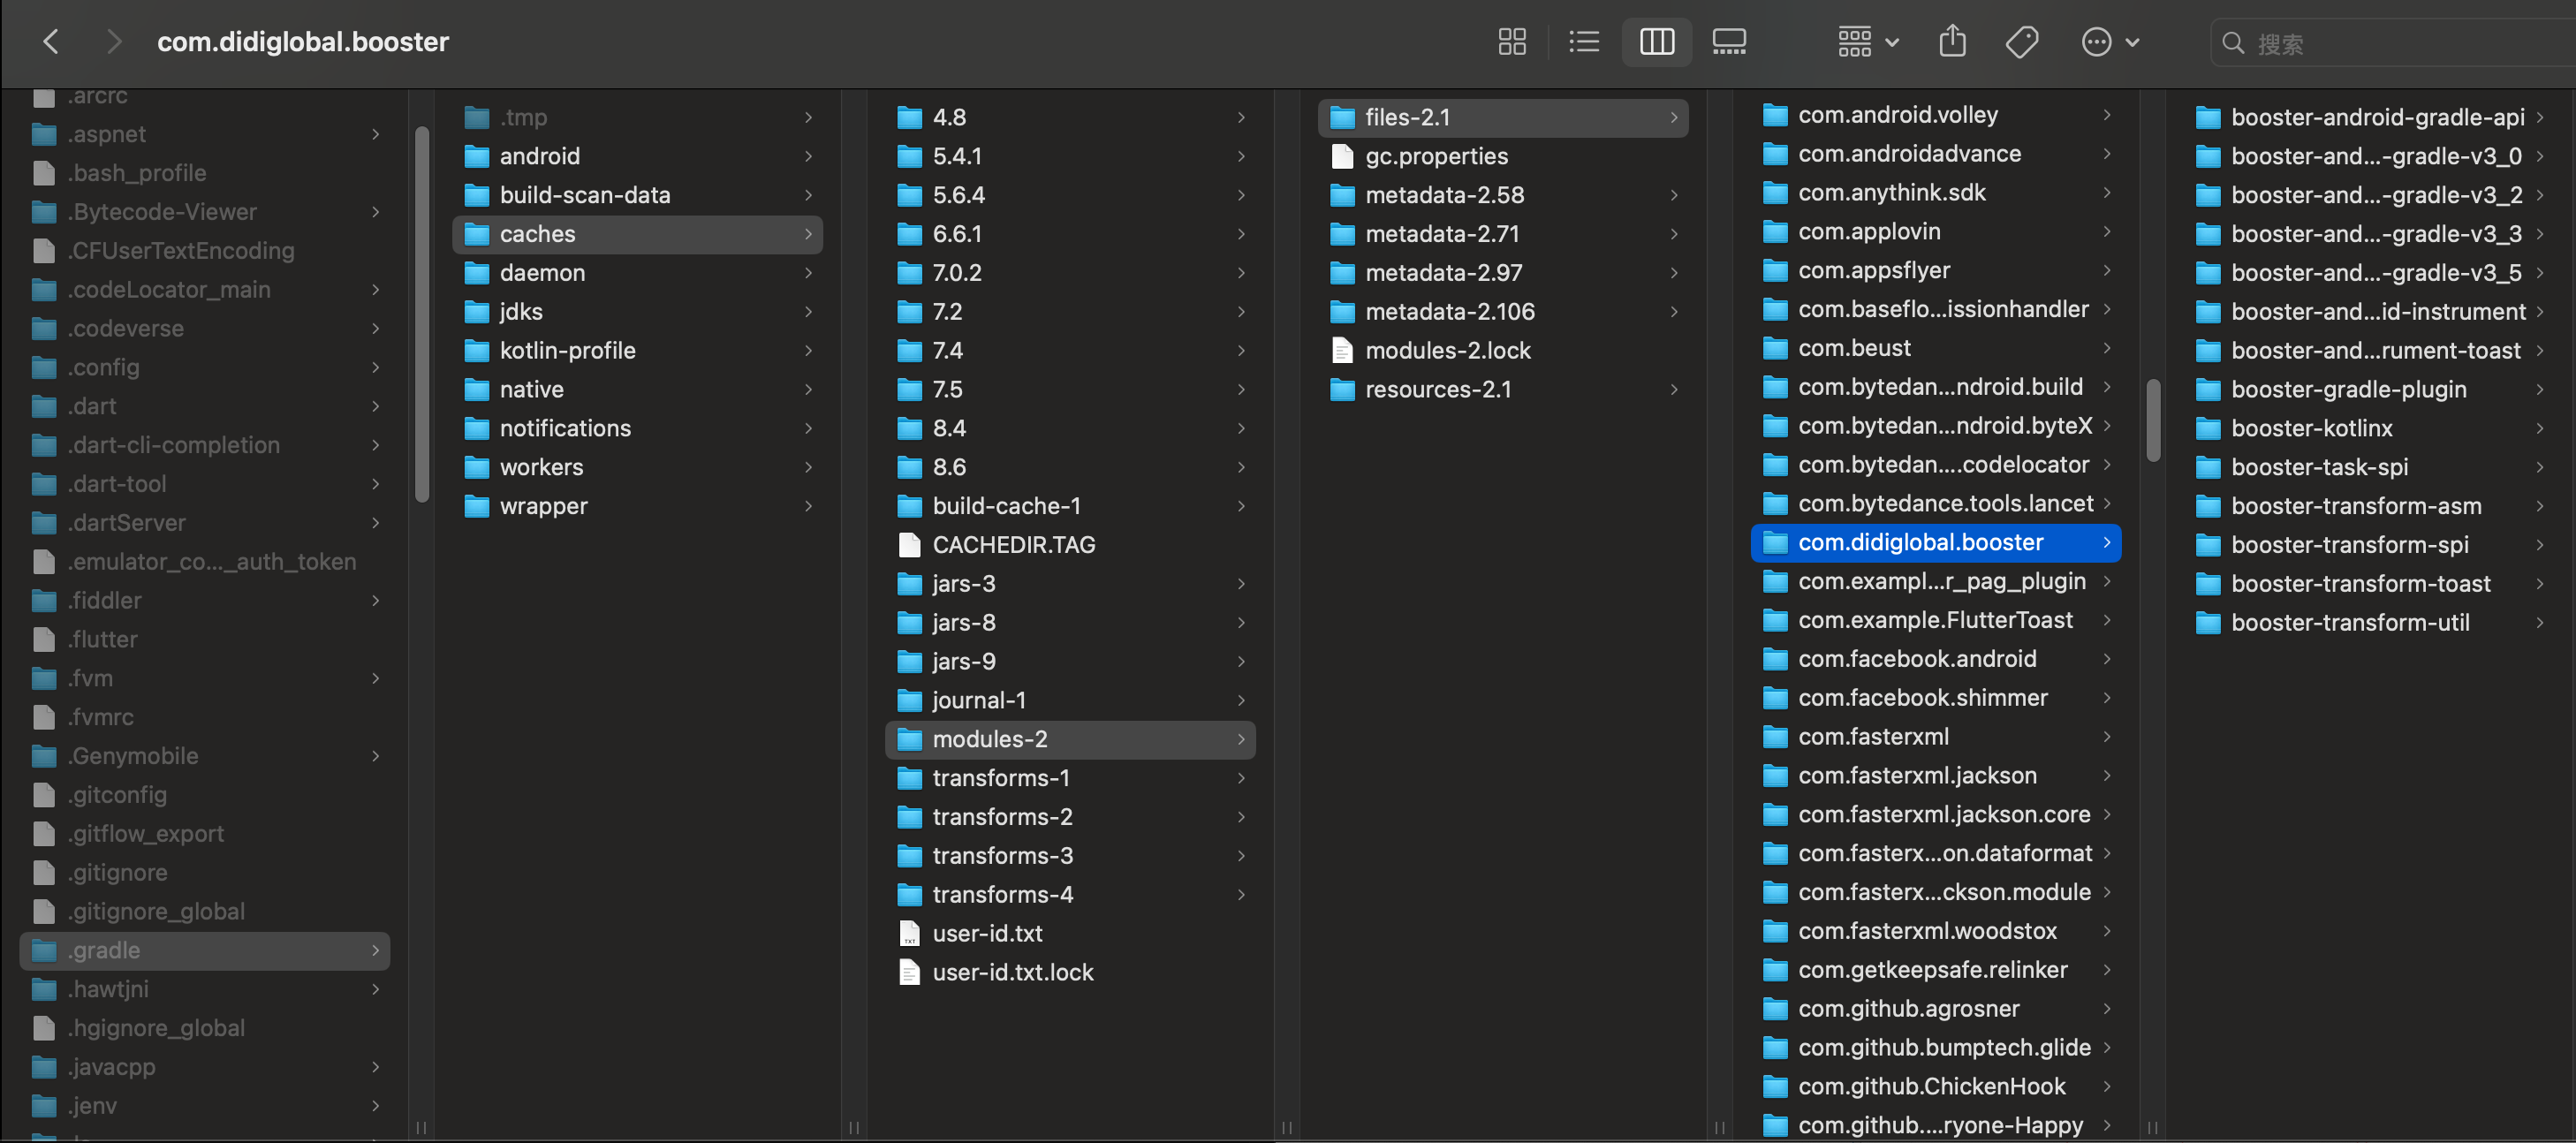
Task: Expand the booster-gradle-plugin folder chevron
Action: tap(2539, 389)
